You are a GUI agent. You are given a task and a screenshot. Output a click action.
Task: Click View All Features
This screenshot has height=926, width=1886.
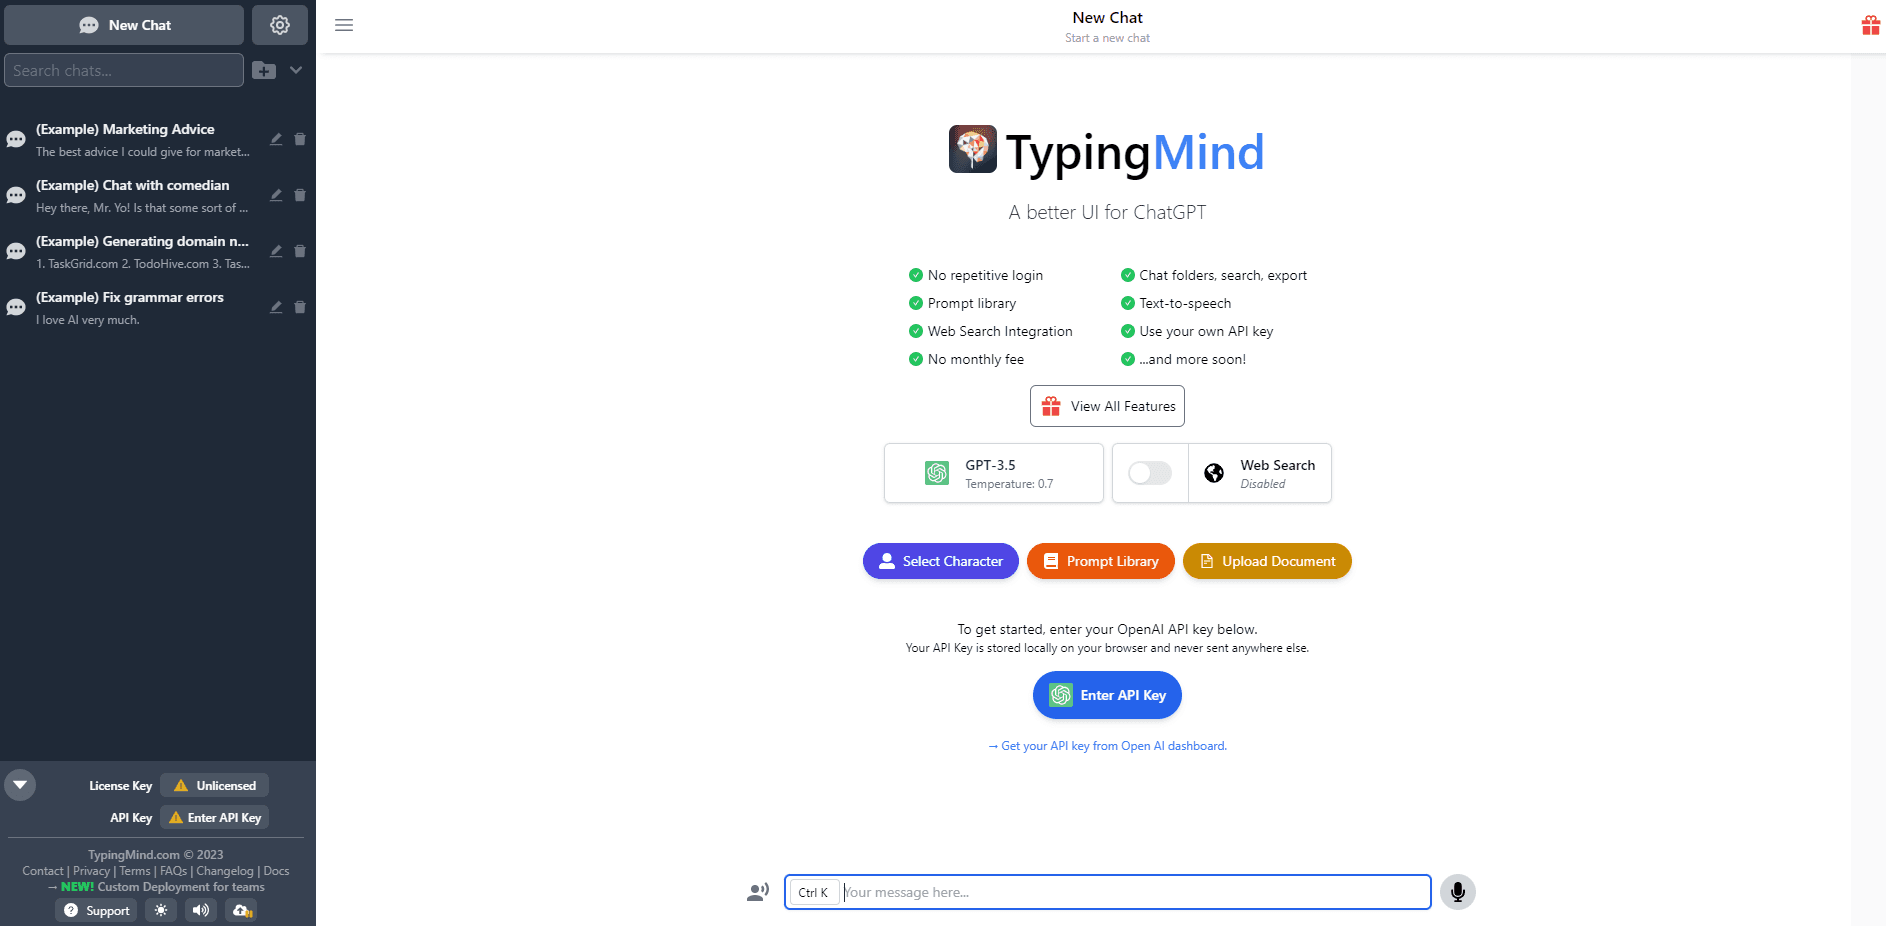pos(1107,406)
